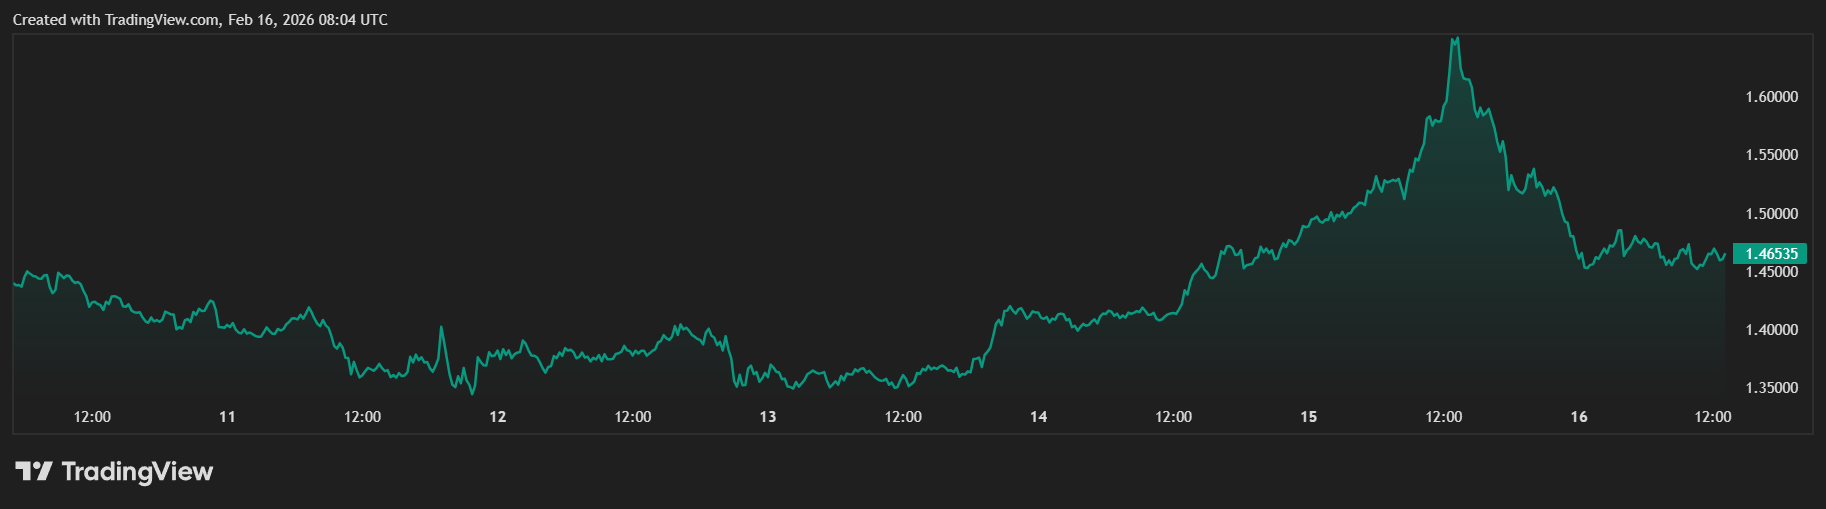Click the first 12:00 label before date 11

(92, 417)
